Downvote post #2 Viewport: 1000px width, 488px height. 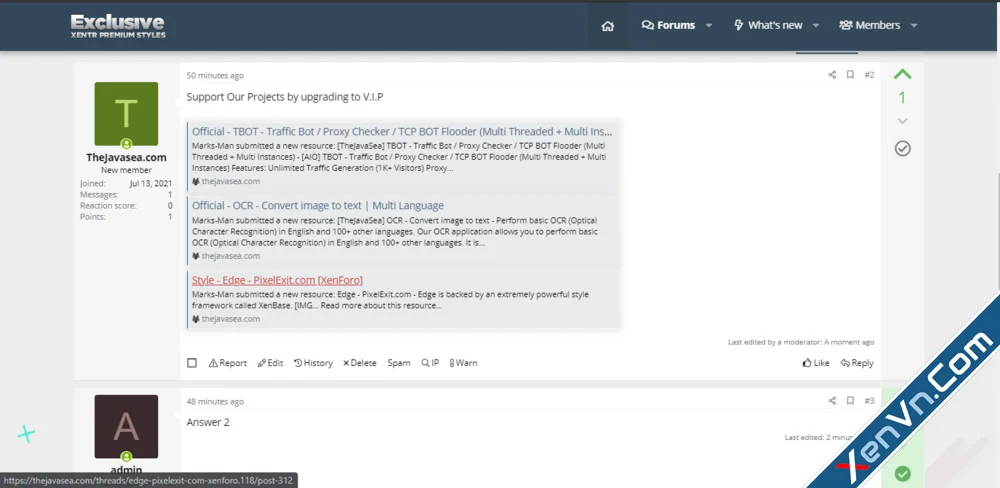point(902,121)
